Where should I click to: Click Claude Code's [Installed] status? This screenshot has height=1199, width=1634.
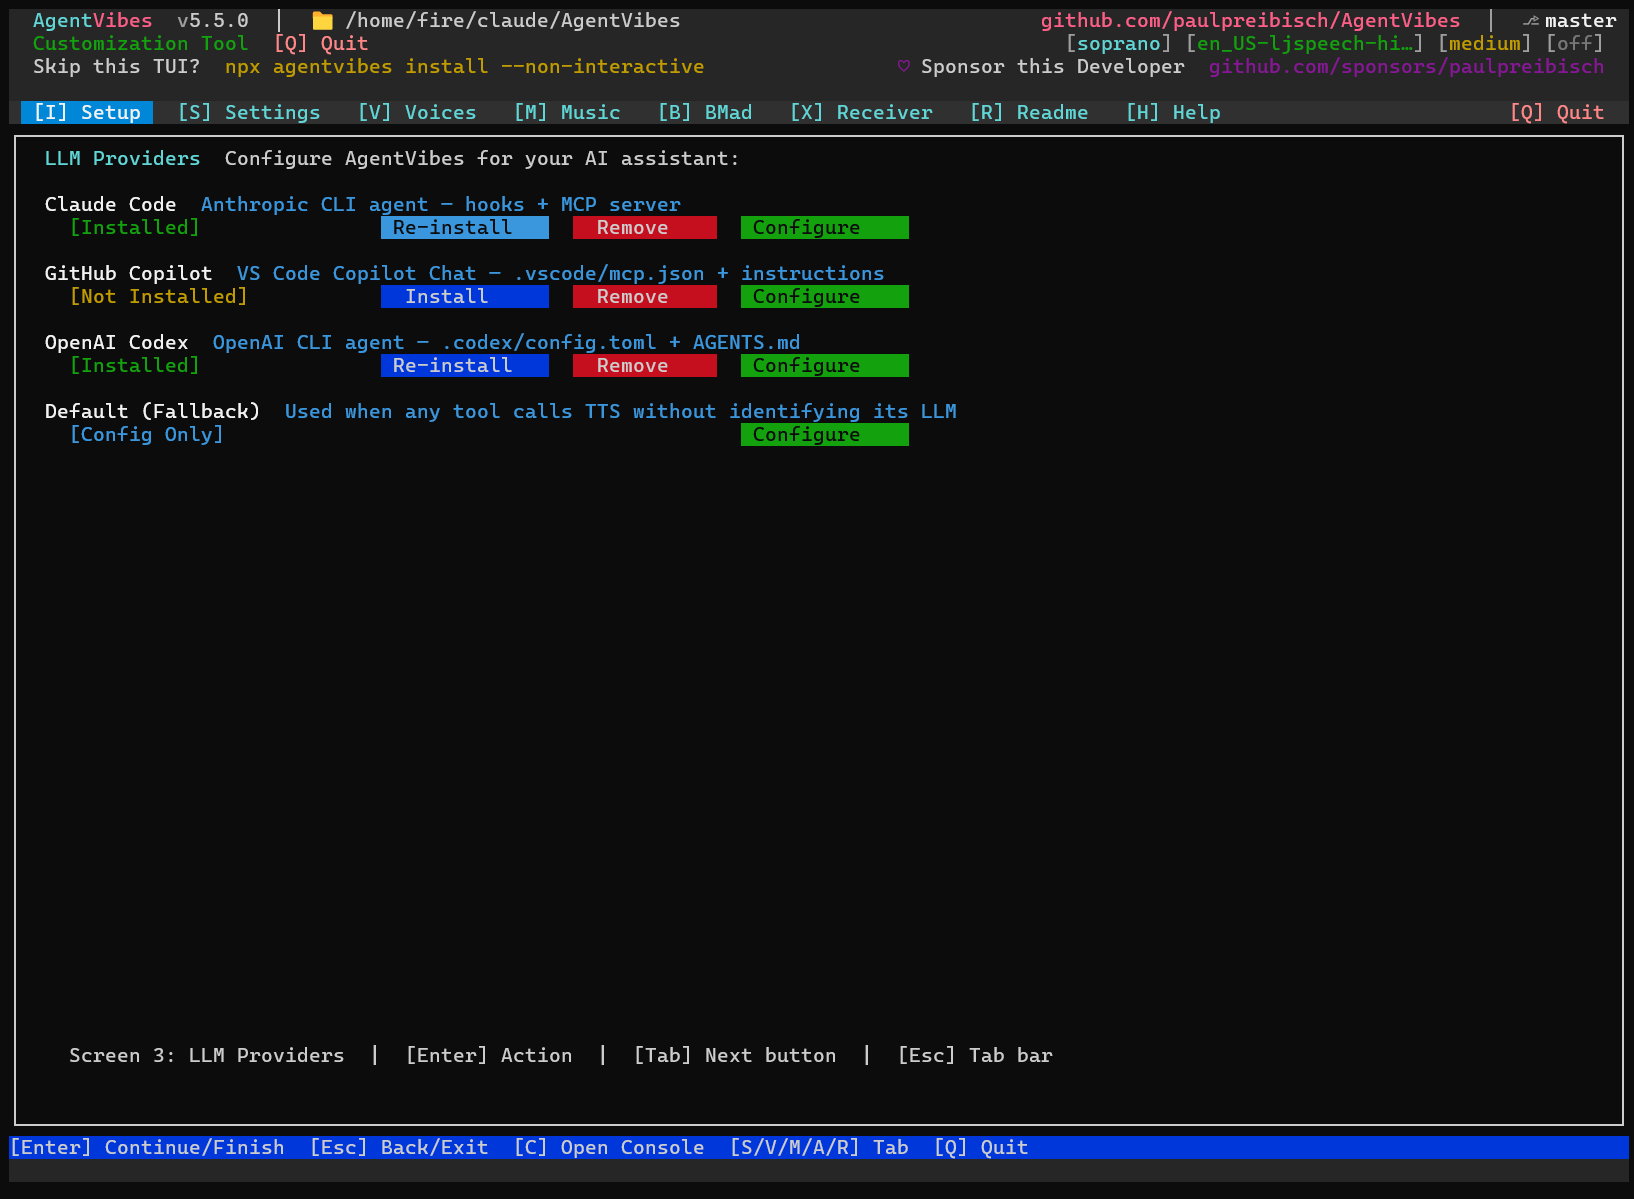[x=135, y=228]
